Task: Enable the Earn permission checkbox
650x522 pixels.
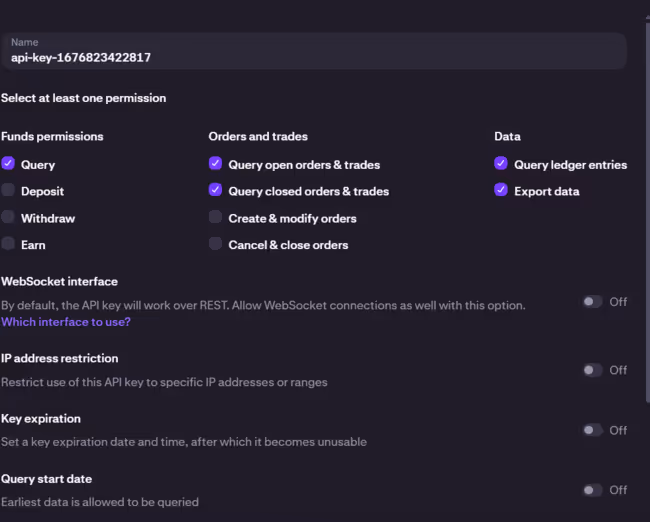Action: pyautogui.click(x=8, y=244)
